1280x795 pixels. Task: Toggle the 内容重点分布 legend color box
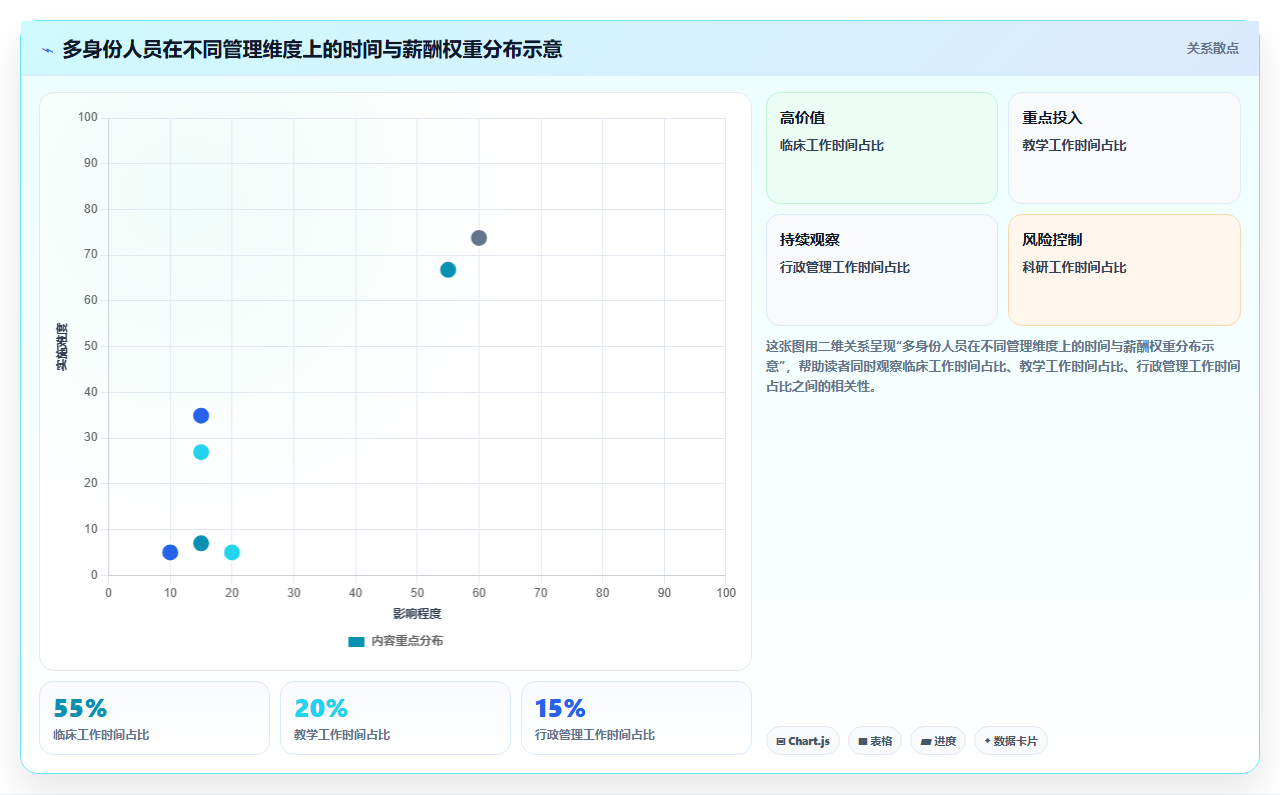(x=356, y=641)
